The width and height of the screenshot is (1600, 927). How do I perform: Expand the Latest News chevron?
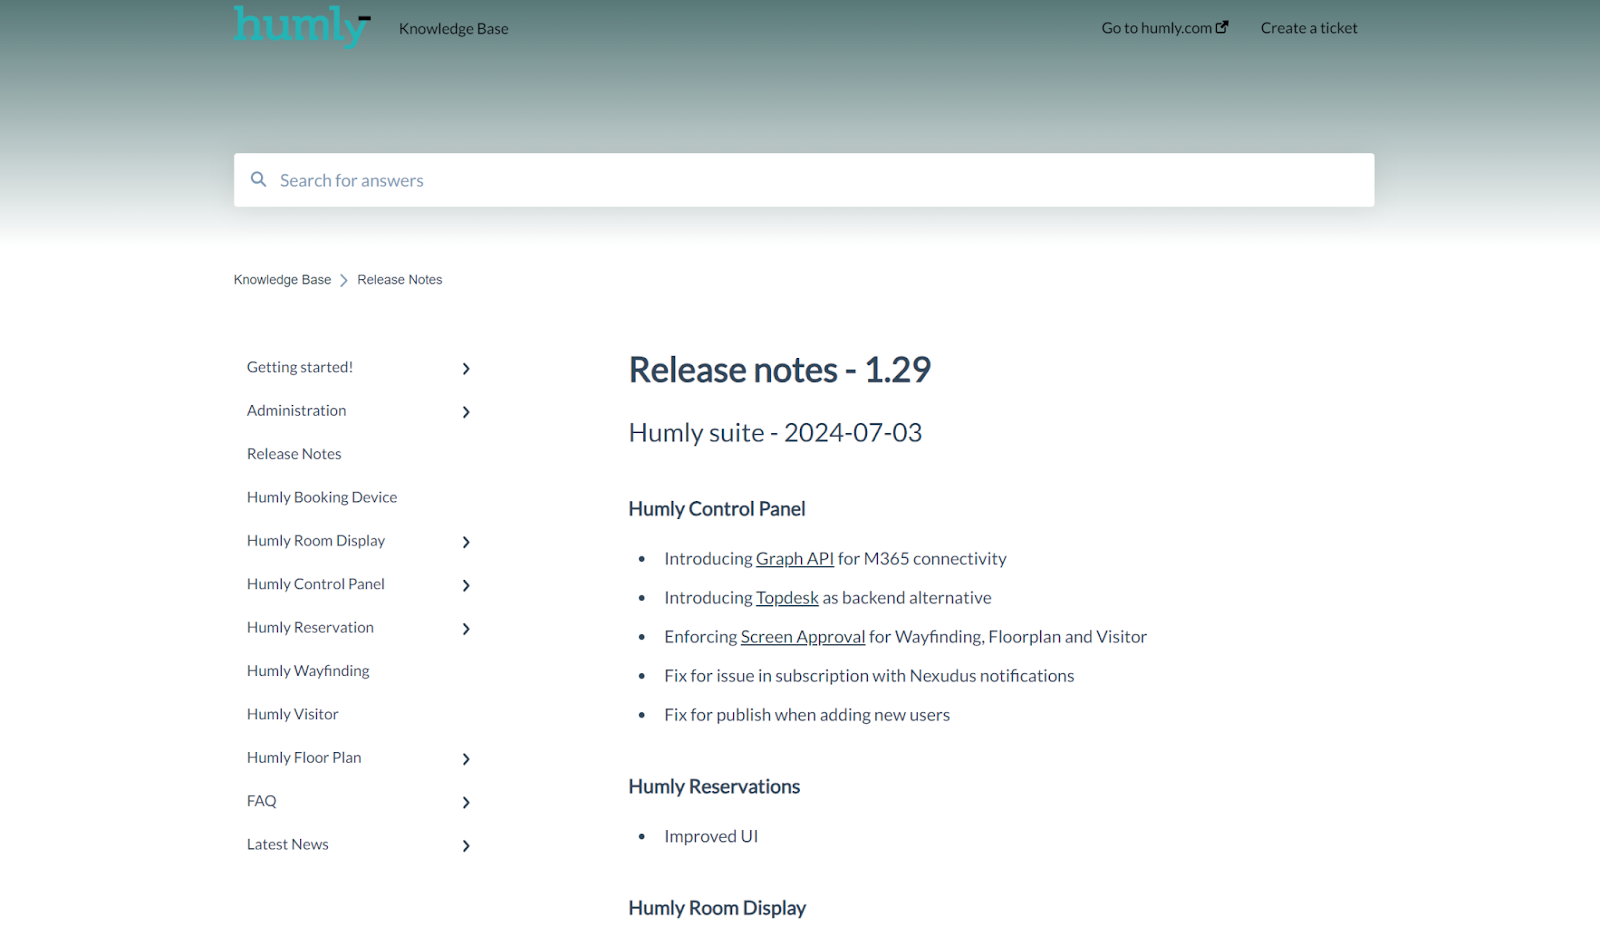(x=466, y=846)
